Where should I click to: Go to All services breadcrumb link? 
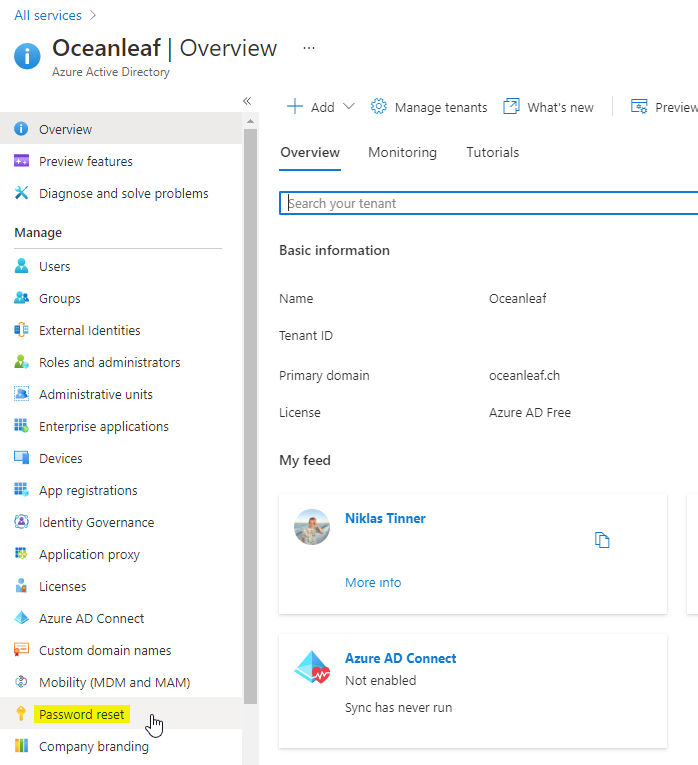[x=48, y=16]
